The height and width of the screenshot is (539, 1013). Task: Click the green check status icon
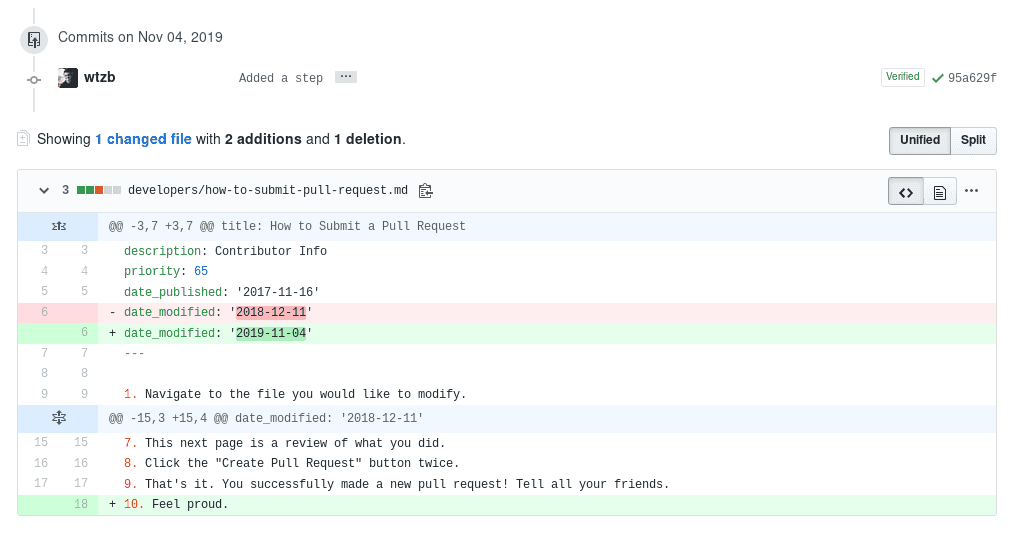click(937, 78)
